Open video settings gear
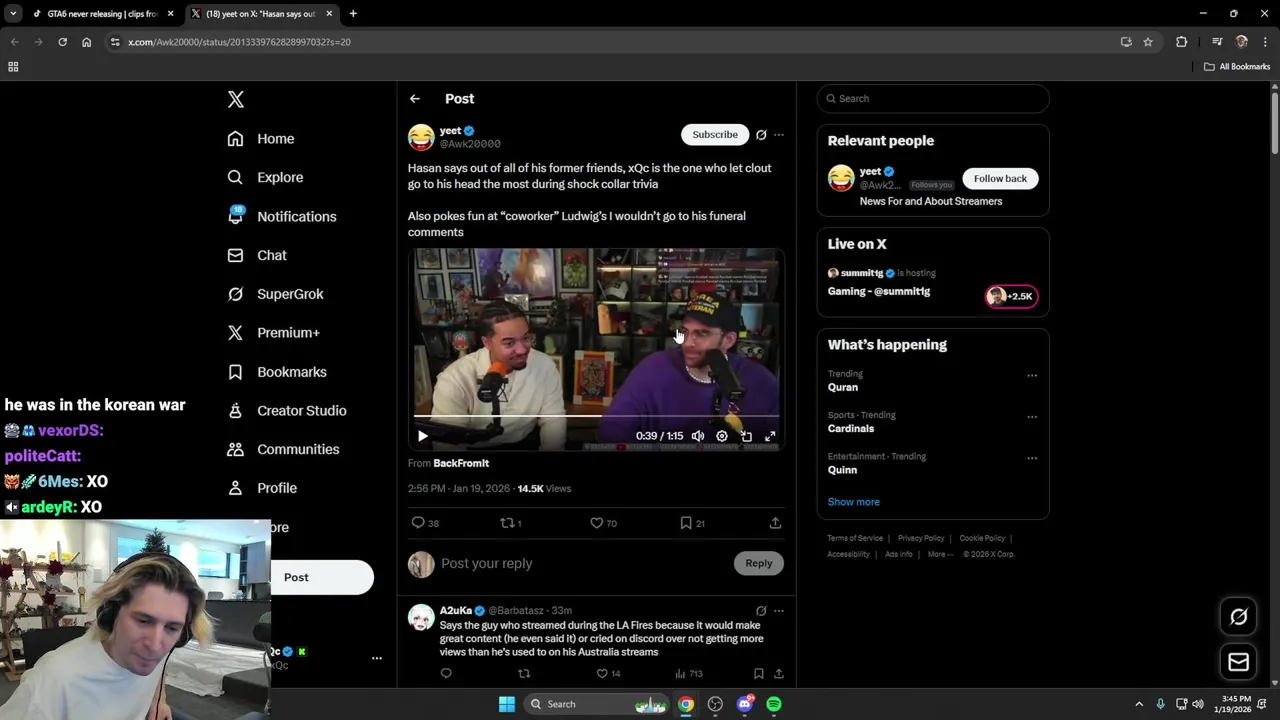Image resolution: width=1280 pixels, height=720 pixels. point(722,436)
